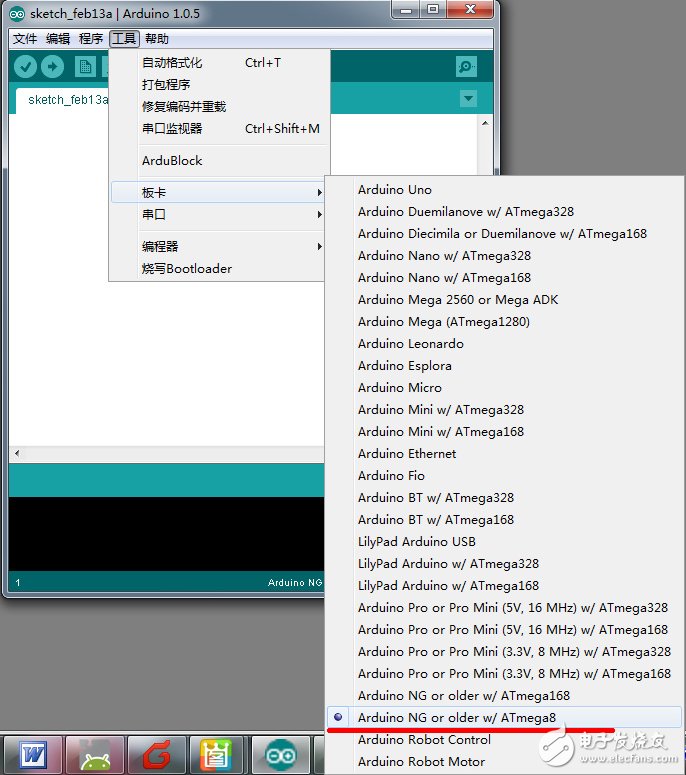Image resolution: width=686 pixels, height=775 pixels.
Task: Open the red G taskbar application icon
Action: click(x=157, y=755)
